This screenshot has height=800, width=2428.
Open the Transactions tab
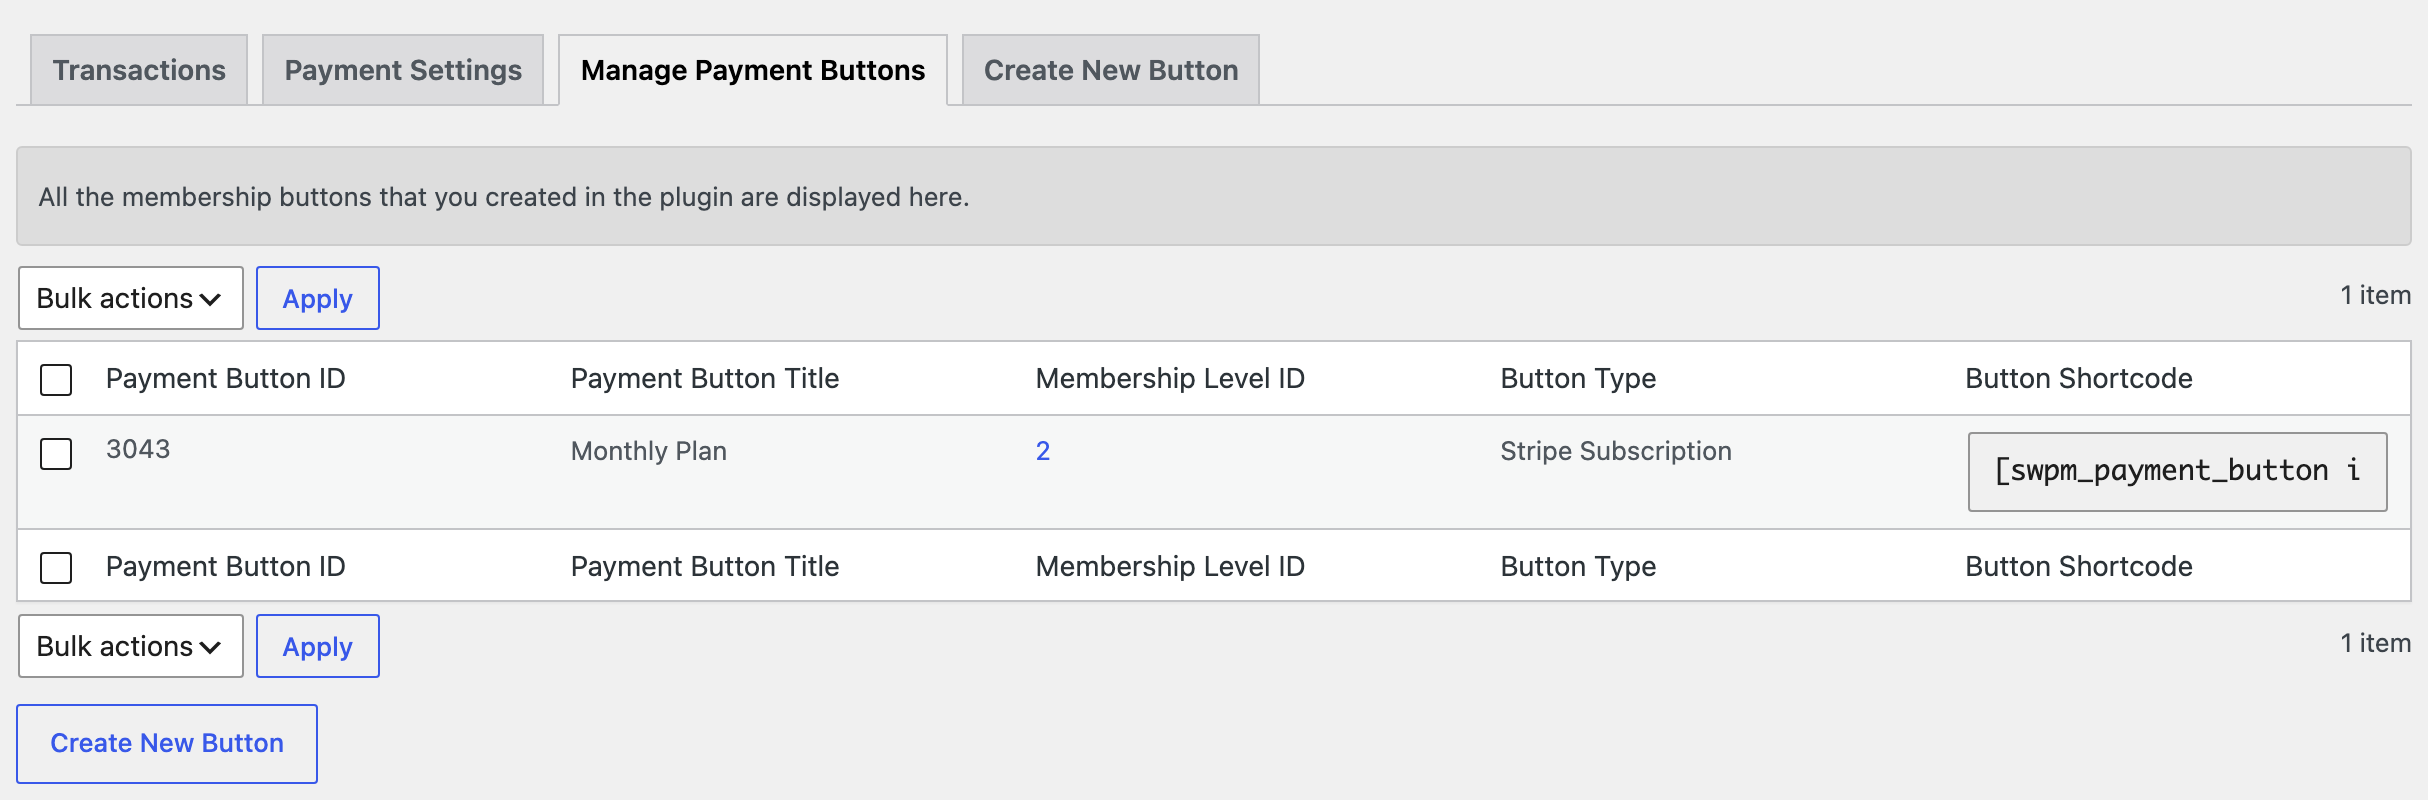point(139,70)
